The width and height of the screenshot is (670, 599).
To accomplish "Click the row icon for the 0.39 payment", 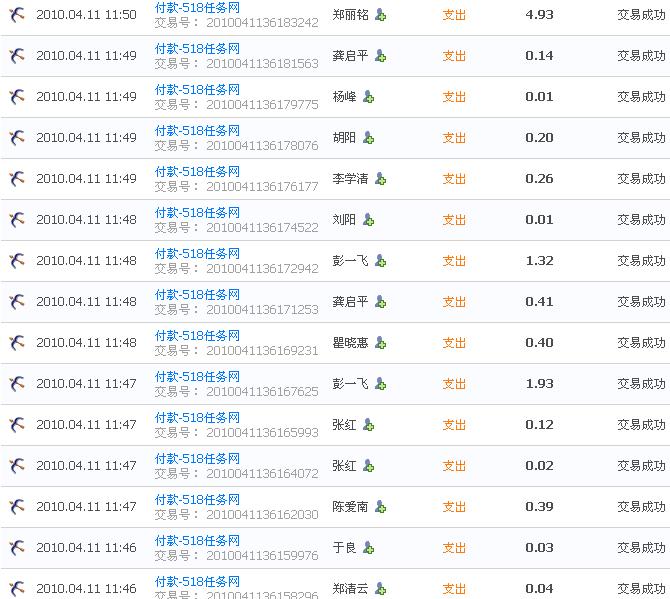I will 17,507.
